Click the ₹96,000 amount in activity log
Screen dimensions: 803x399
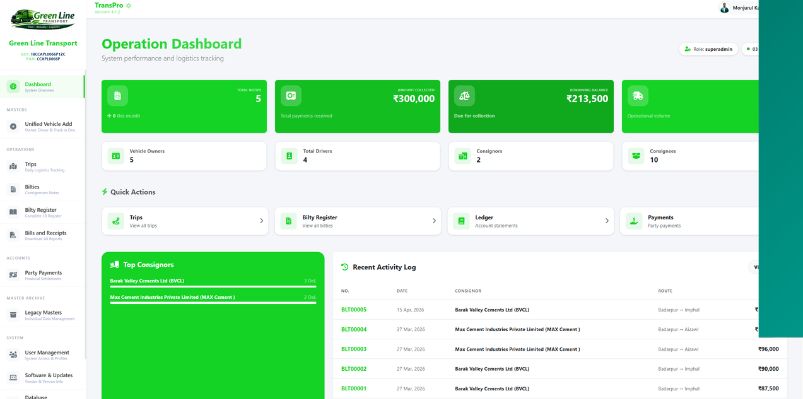[768, 349]
